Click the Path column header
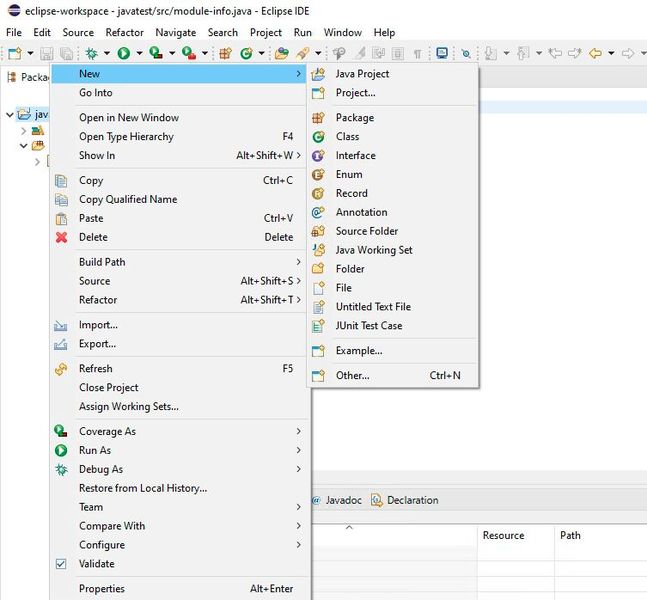The width and height of the screenshot is (647, 600). pos(601,535)
